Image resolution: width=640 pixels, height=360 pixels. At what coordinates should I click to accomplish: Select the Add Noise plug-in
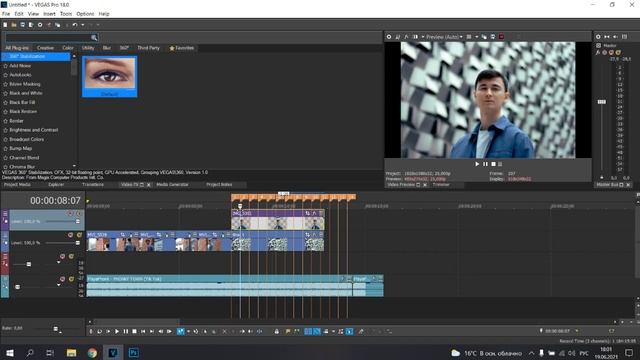(20, 66)
